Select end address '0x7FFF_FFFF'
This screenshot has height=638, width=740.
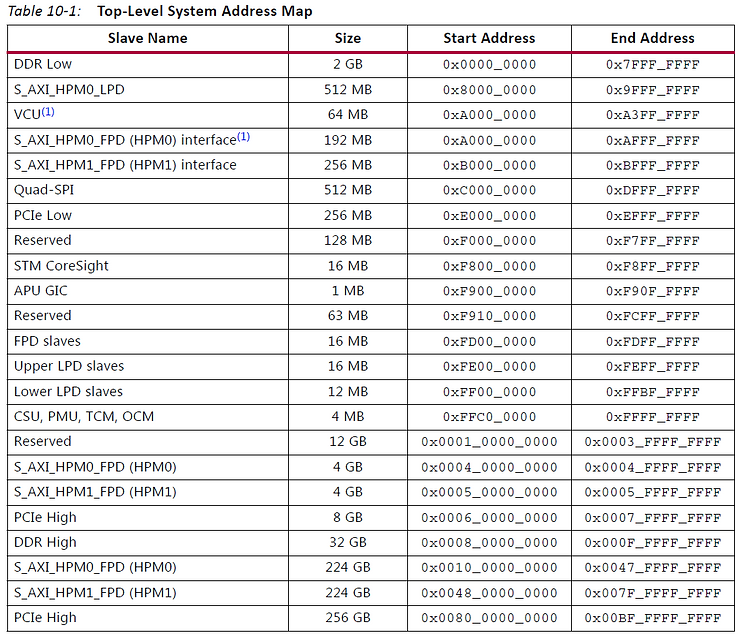point(653,65)
